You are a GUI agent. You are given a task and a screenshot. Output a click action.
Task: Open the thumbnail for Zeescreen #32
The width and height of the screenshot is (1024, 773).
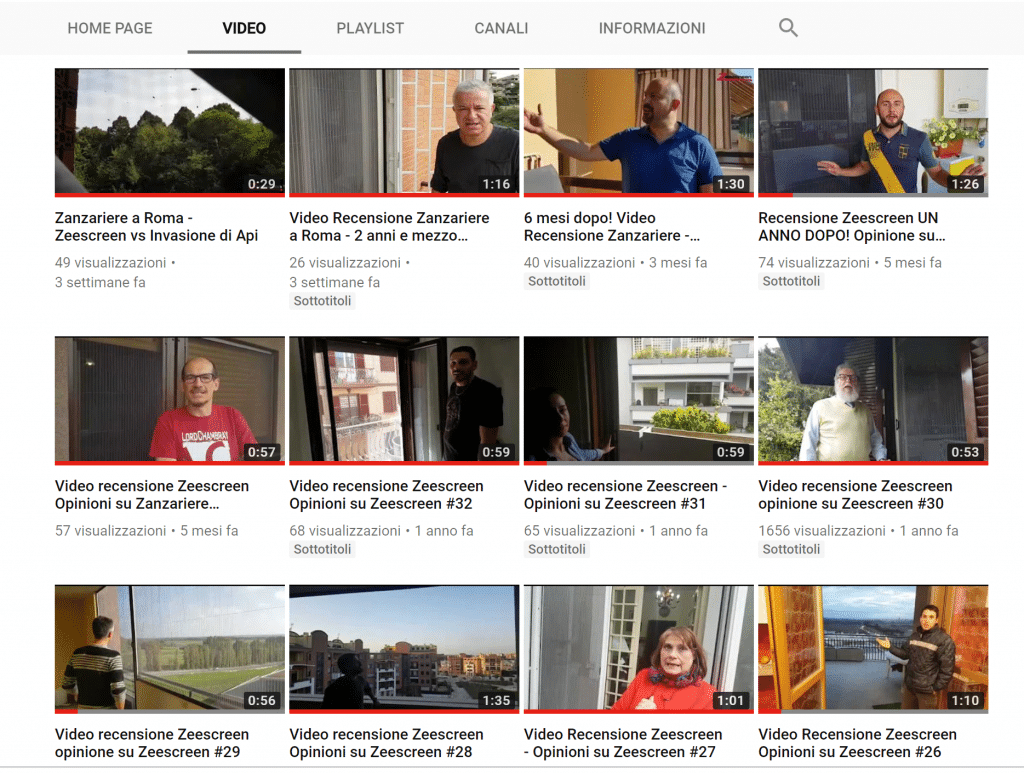coord(404,400)
